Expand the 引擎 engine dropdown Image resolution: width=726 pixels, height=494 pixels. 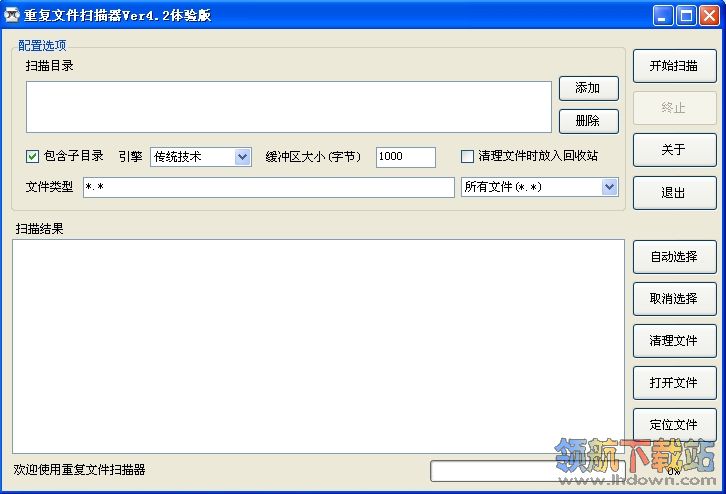coord(242,157)
